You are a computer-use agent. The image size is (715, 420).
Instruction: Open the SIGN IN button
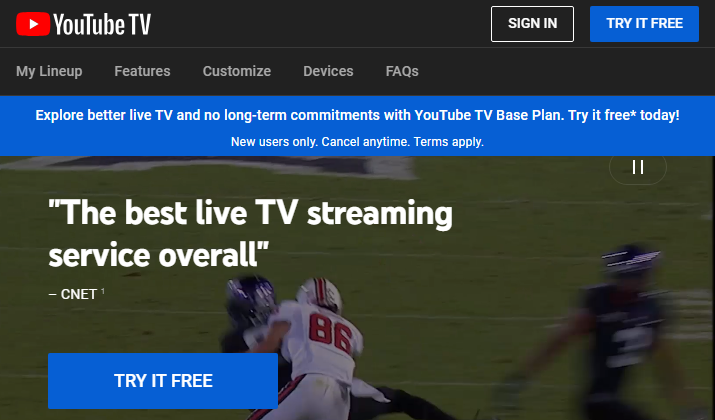[x=532, y=24]
